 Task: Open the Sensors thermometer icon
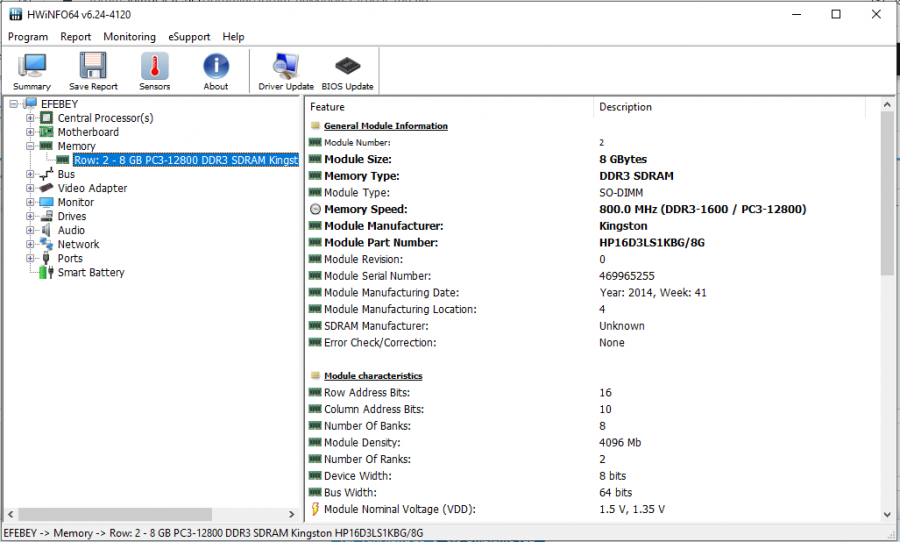click(154, 66)
